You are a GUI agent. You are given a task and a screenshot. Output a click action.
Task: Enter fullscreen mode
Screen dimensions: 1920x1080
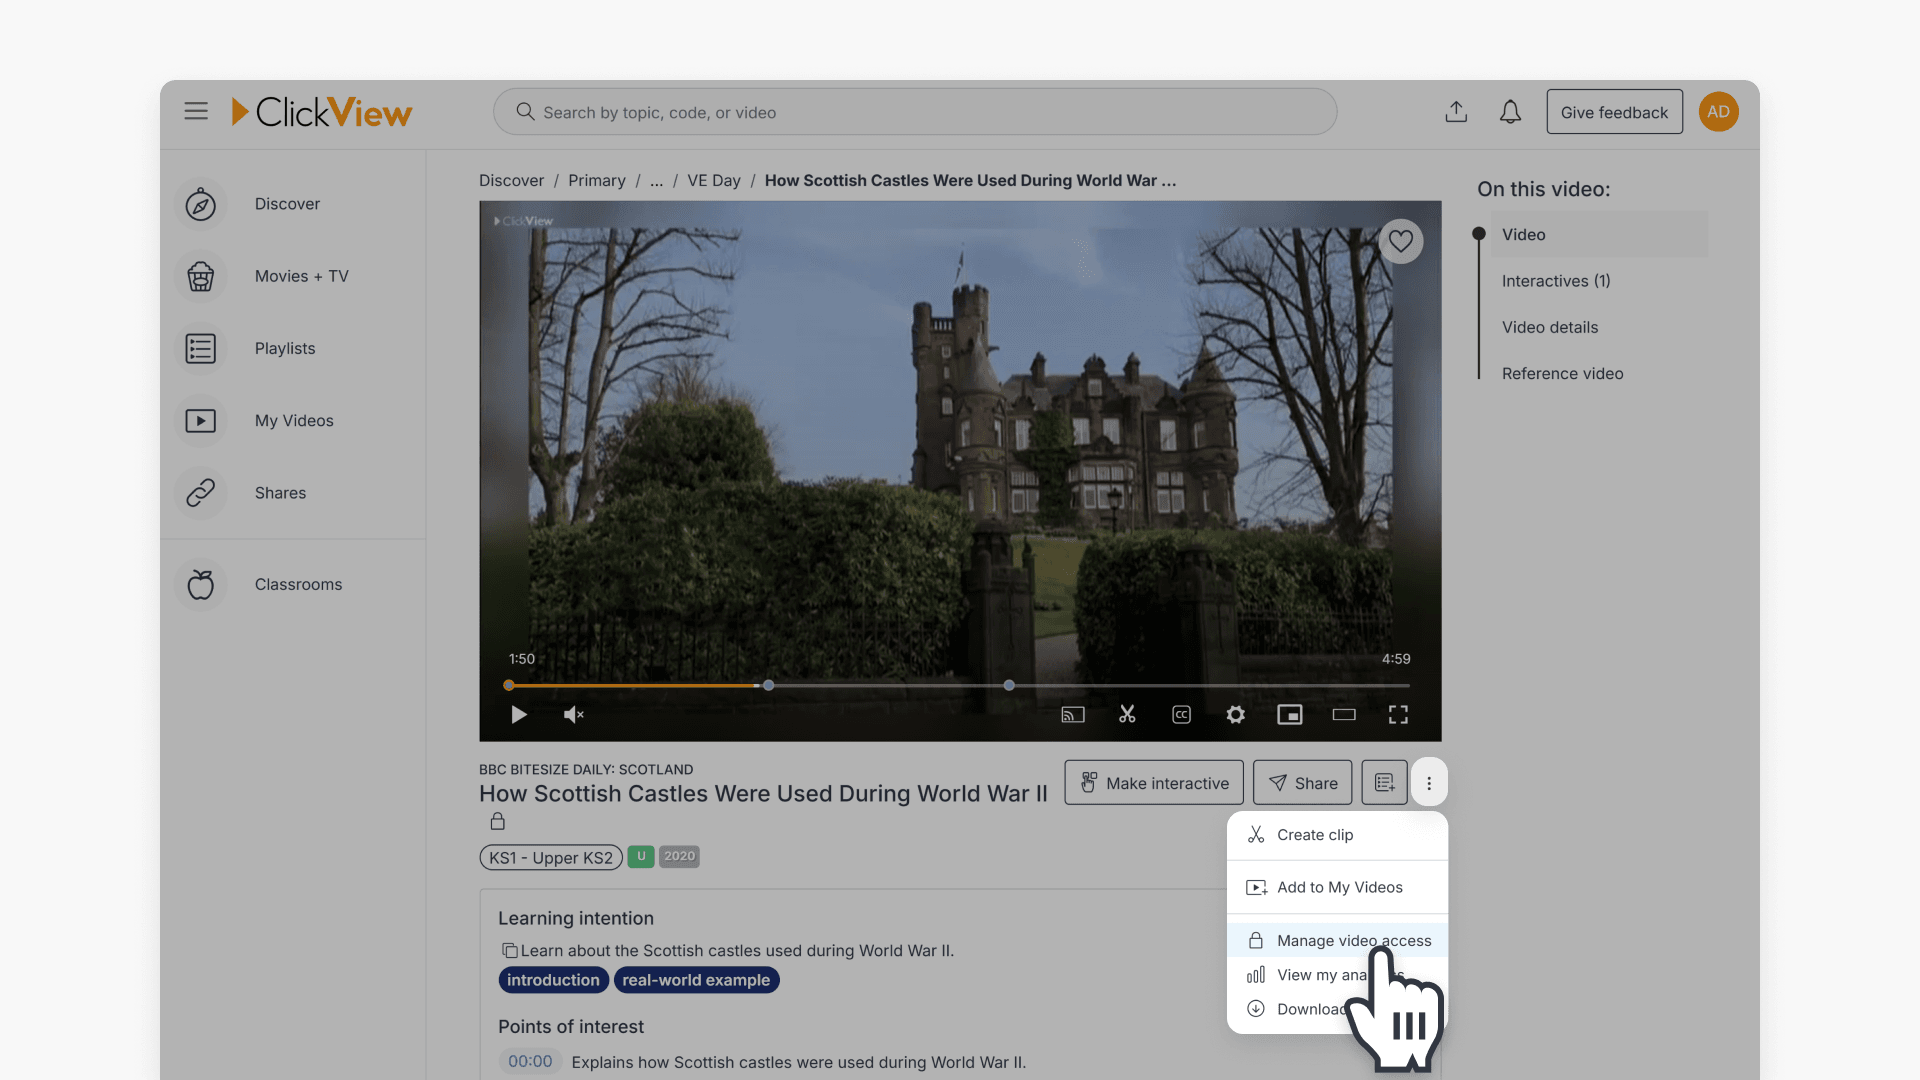1398,714
